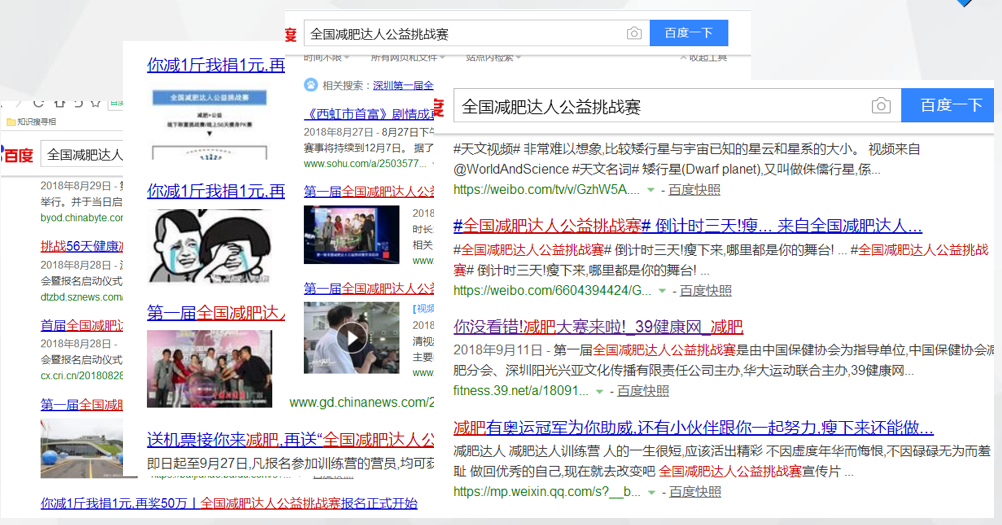Click the refresh icon in leftmost browser toolbar

click(38, 102)
